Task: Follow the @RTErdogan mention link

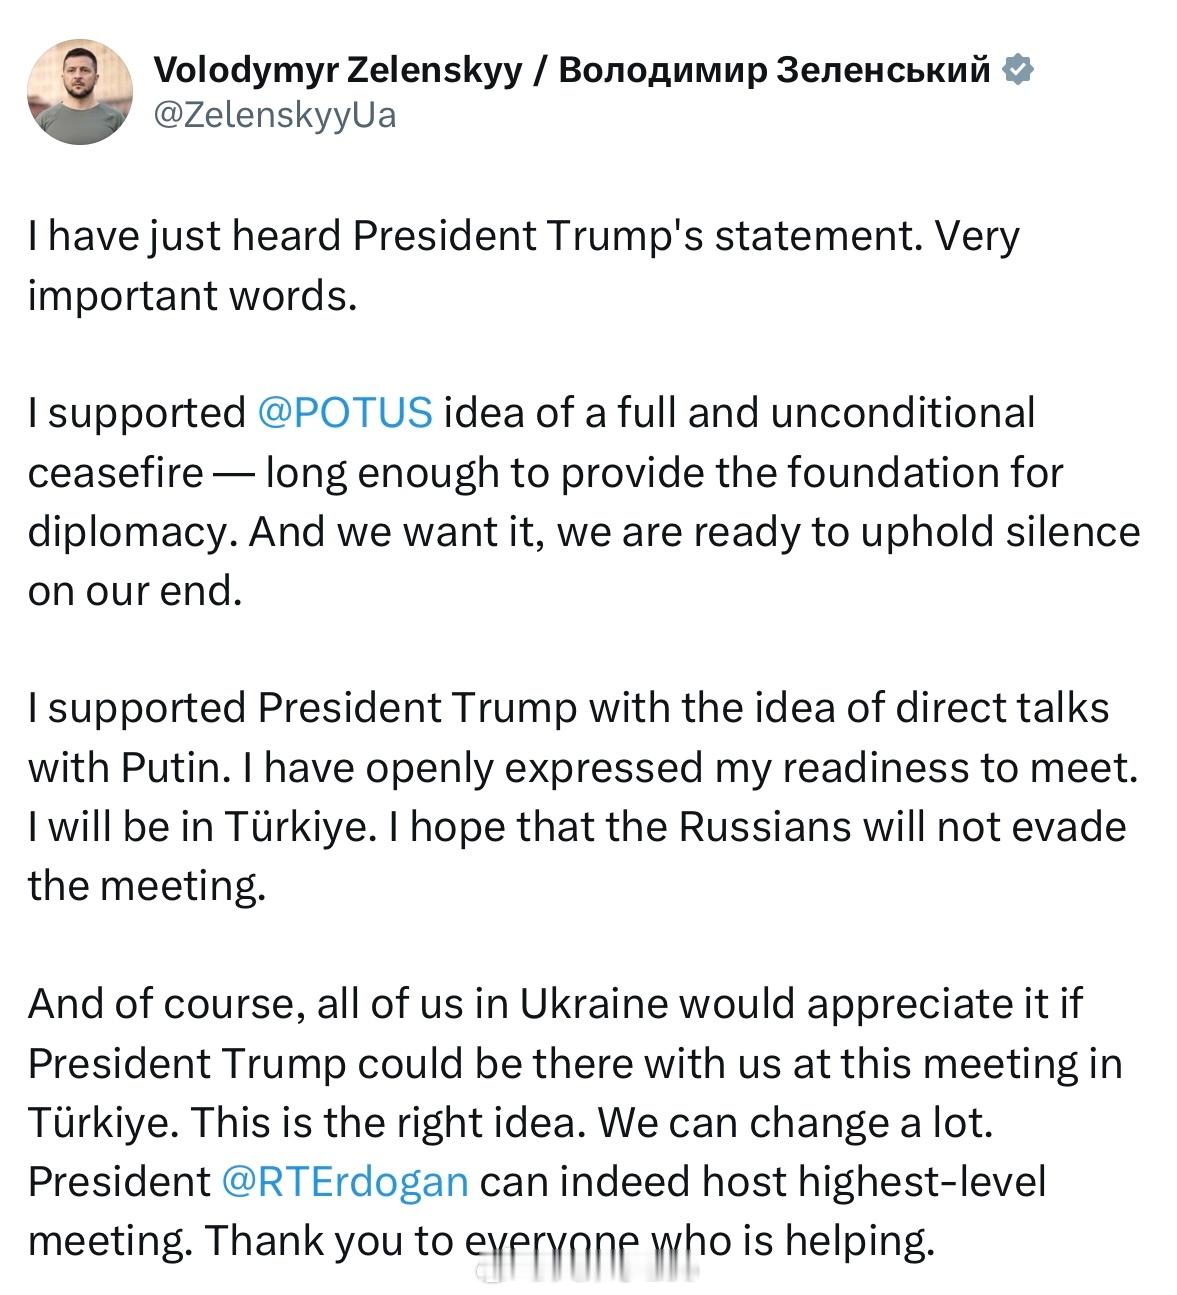Action: tap(344, 1181)
